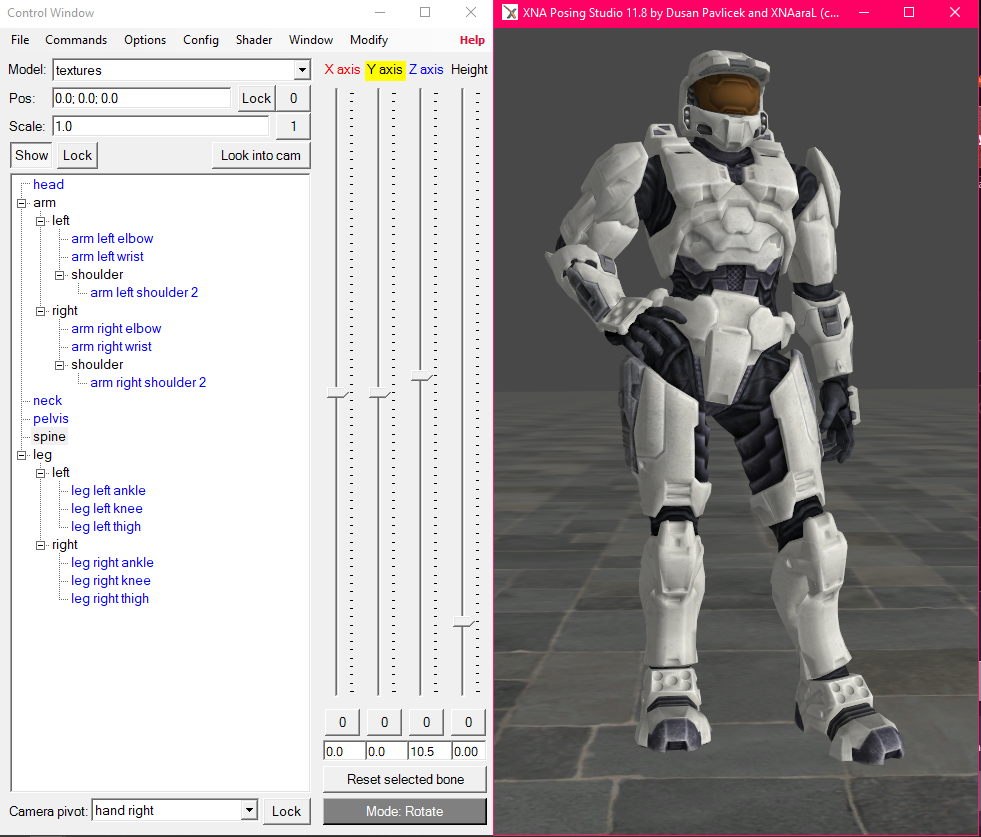Screen dimensions: 981x837
Task: Open the Config menu
Action: [x=200, y=40]
